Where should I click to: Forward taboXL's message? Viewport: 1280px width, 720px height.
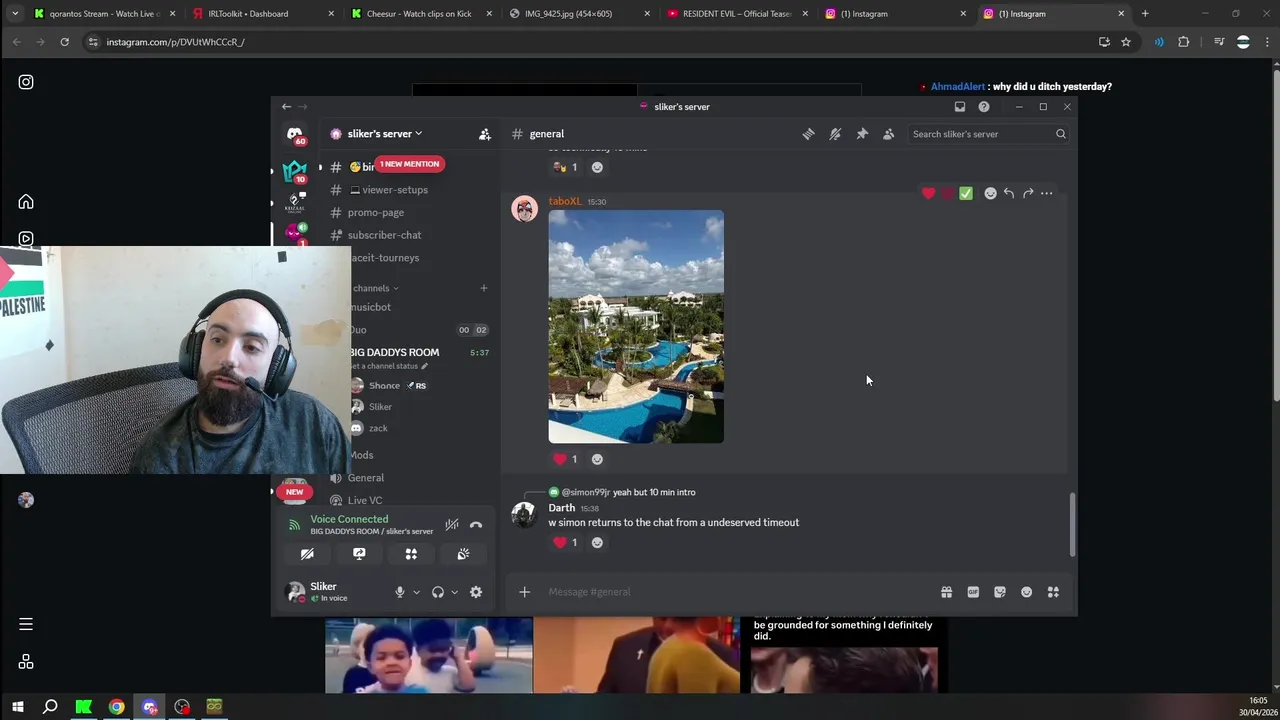point(1027,193)
